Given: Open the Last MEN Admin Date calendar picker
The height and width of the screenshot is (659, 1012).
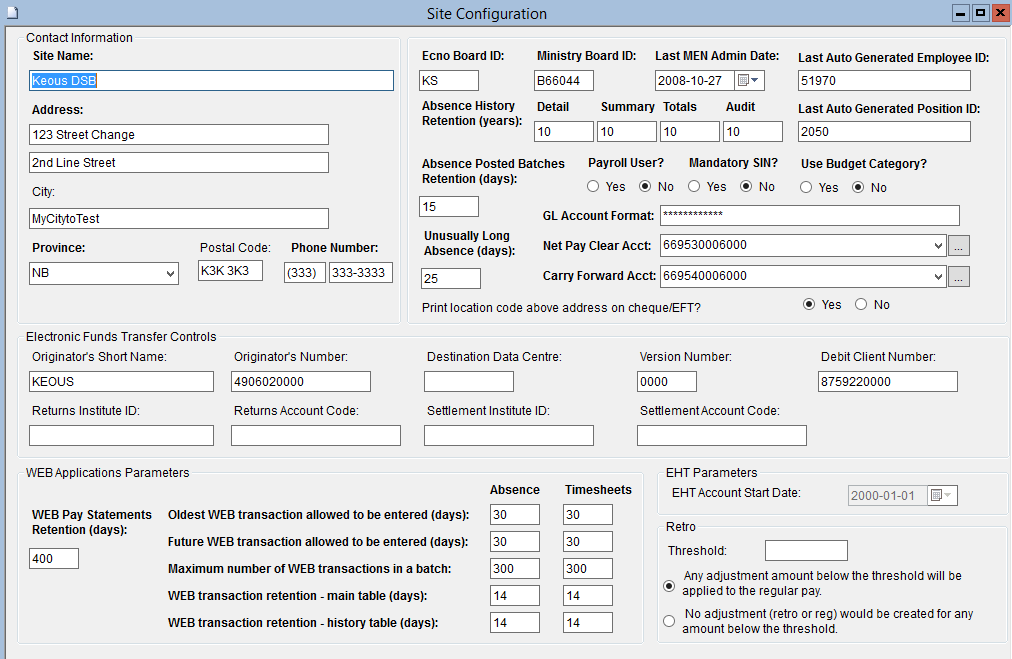Looking at the screenshot, I should (749, 80).
